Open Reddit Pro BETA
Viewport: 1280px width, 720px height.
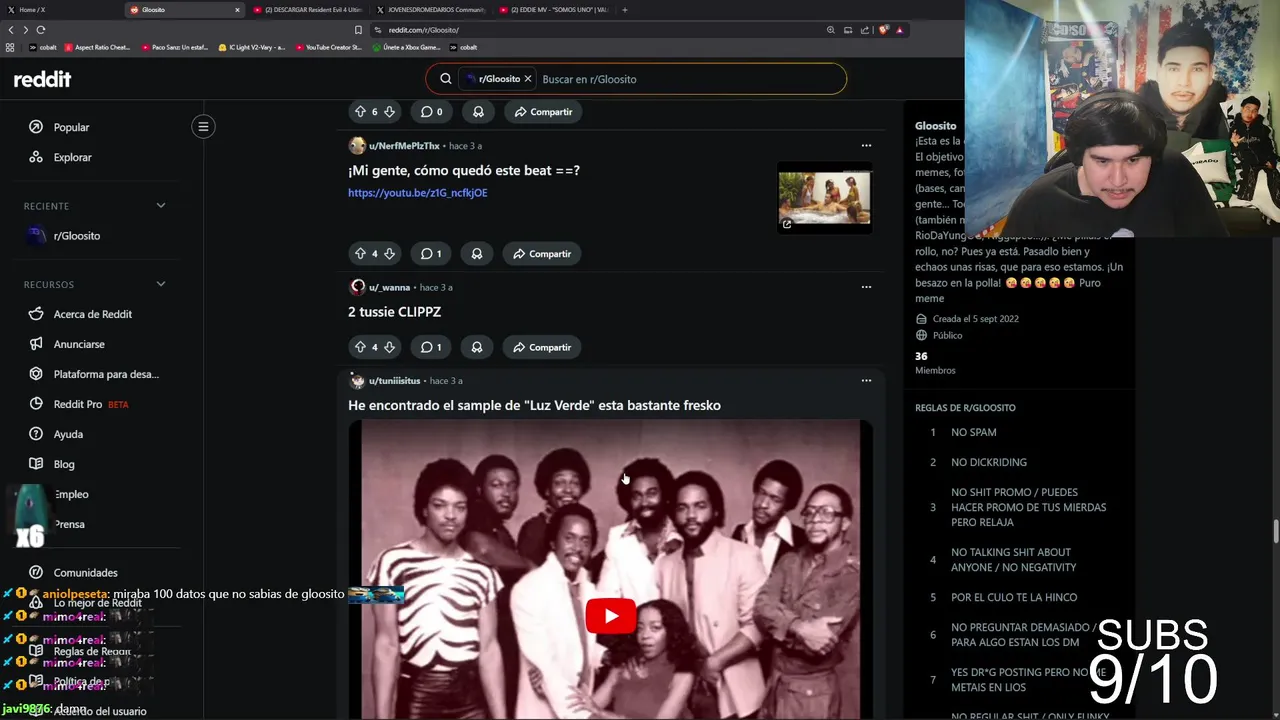pos(90,404)
